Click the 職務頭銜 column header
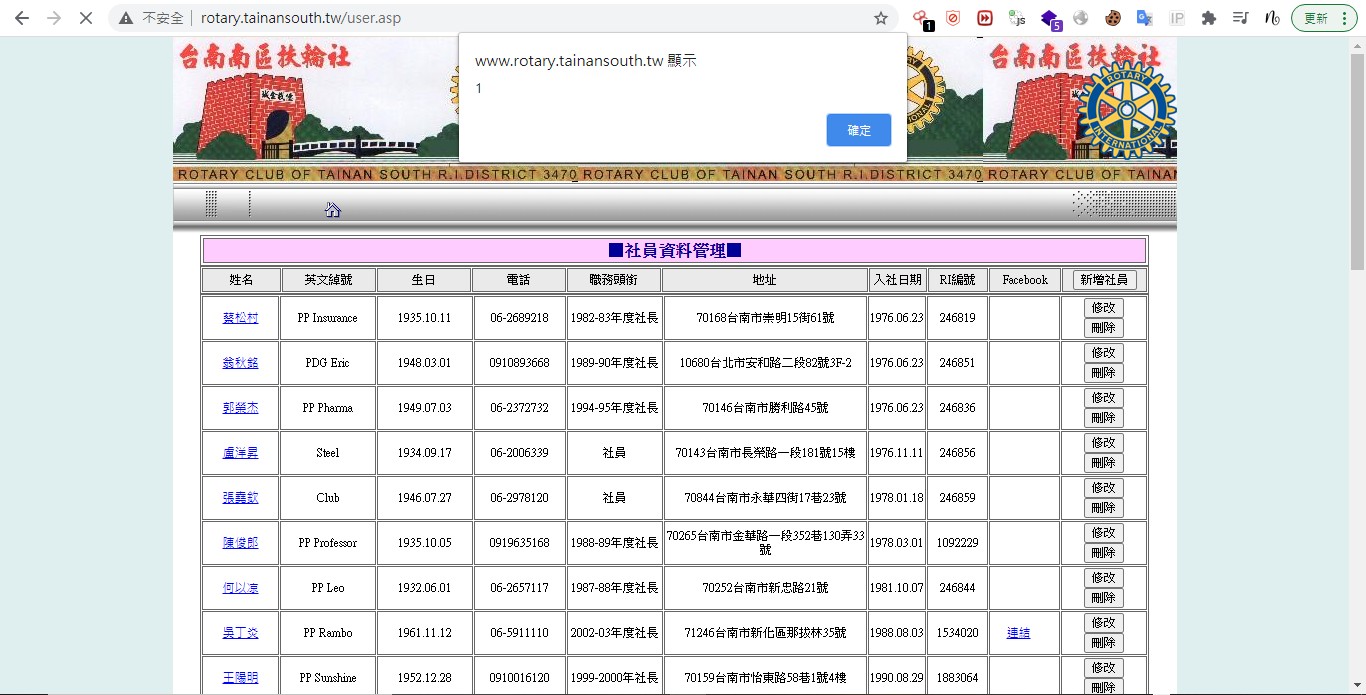Viewport: 1366px width, 695px height. click(x=614, y=280)
